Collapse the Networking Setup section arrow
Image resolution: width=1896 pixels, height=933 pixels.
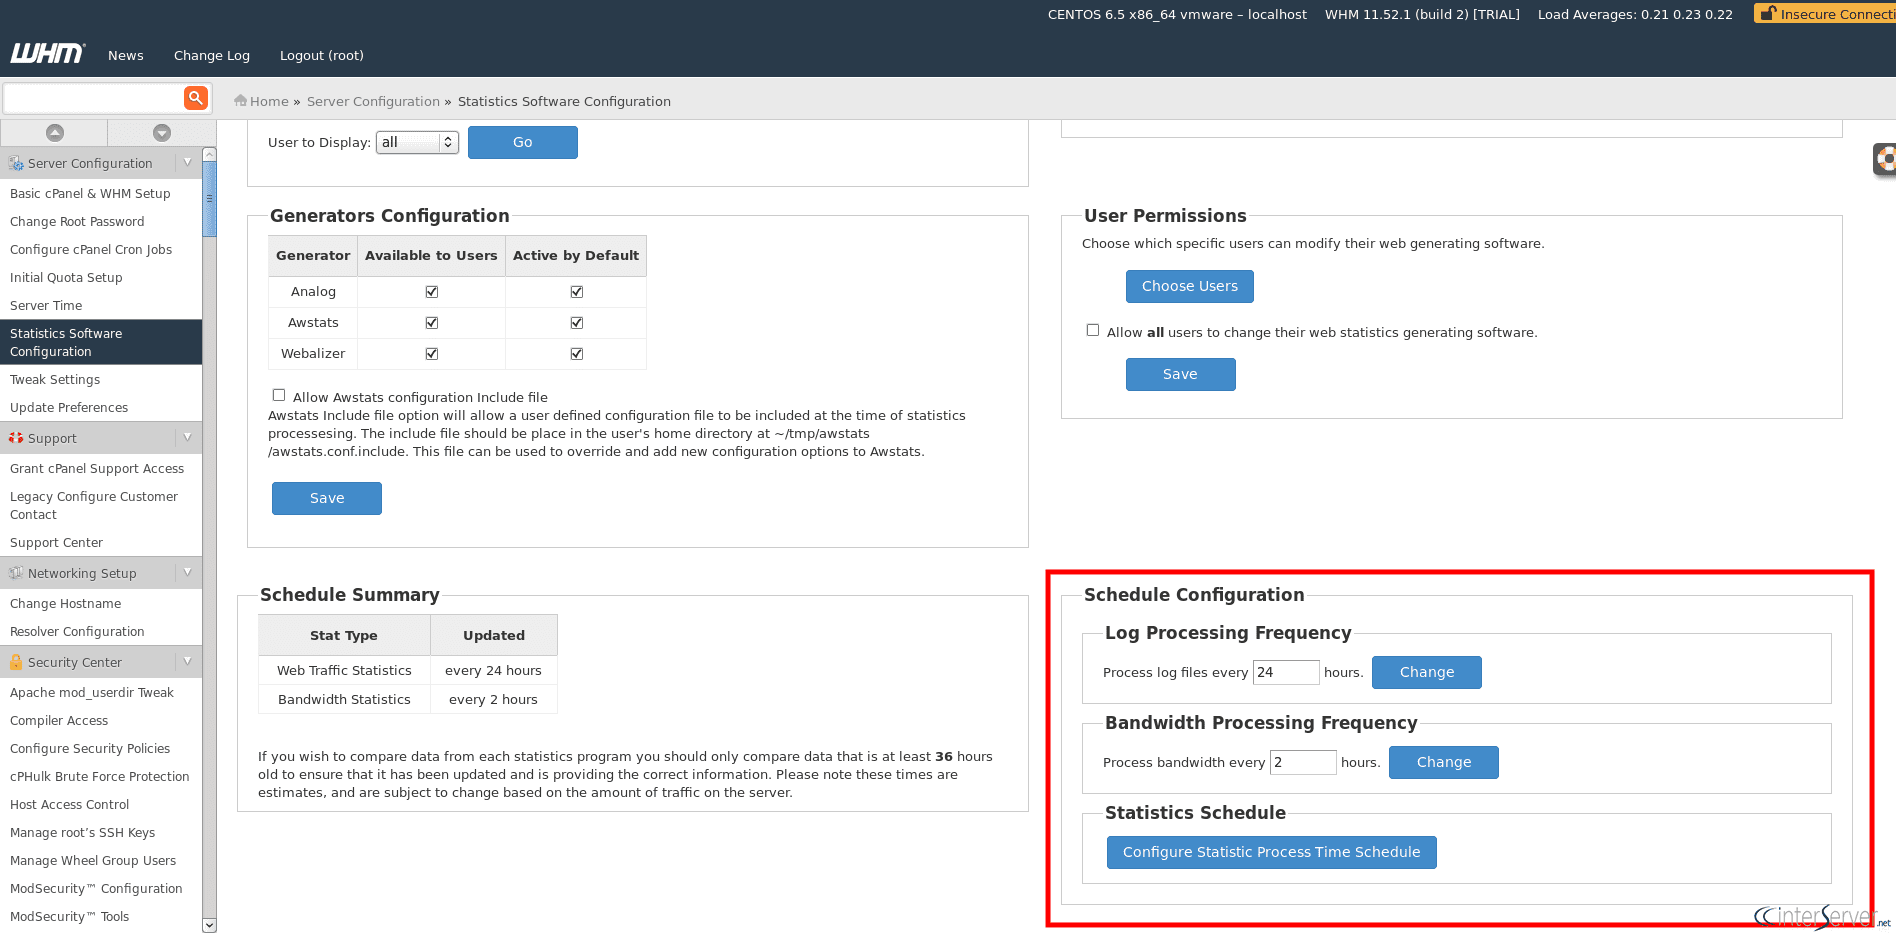[187, 573]
